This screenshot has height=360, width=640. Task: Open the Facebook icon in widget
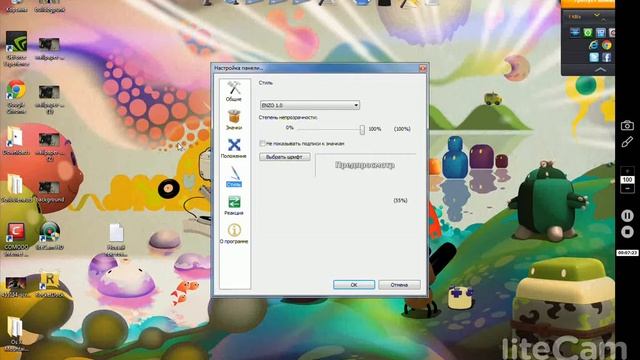tap(607, 58)
